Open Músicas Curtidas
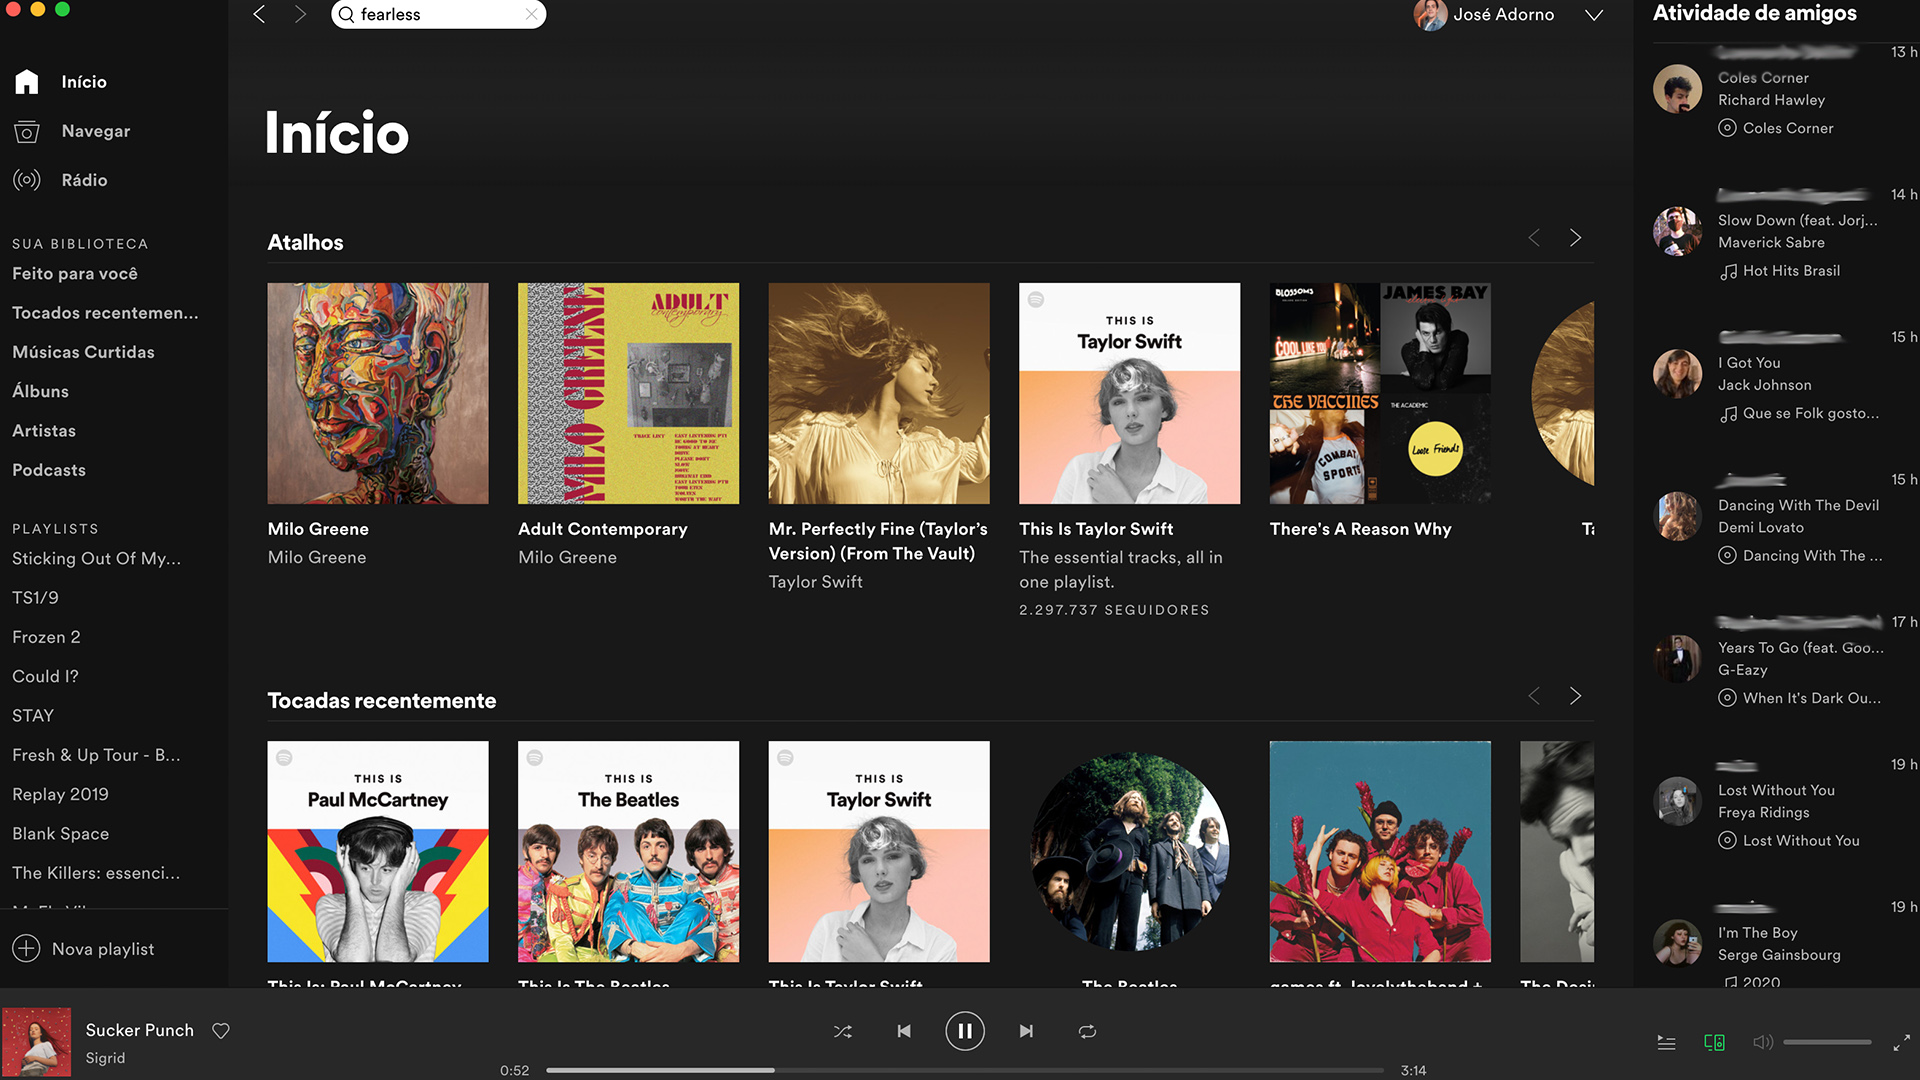Image resolution: width=1920 pixels, height=1080 pixels. tap(83, 352)
